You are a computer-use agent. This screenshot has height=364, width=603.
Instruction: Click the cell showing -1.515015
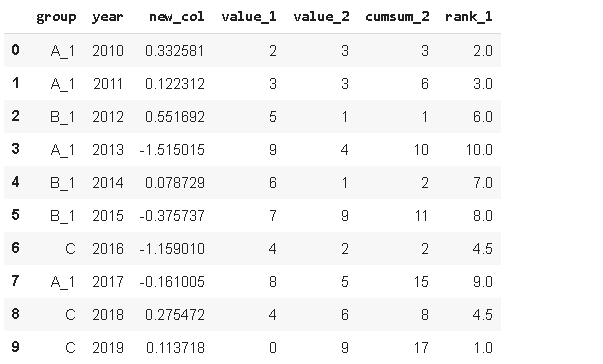click(x=172, y=150)
